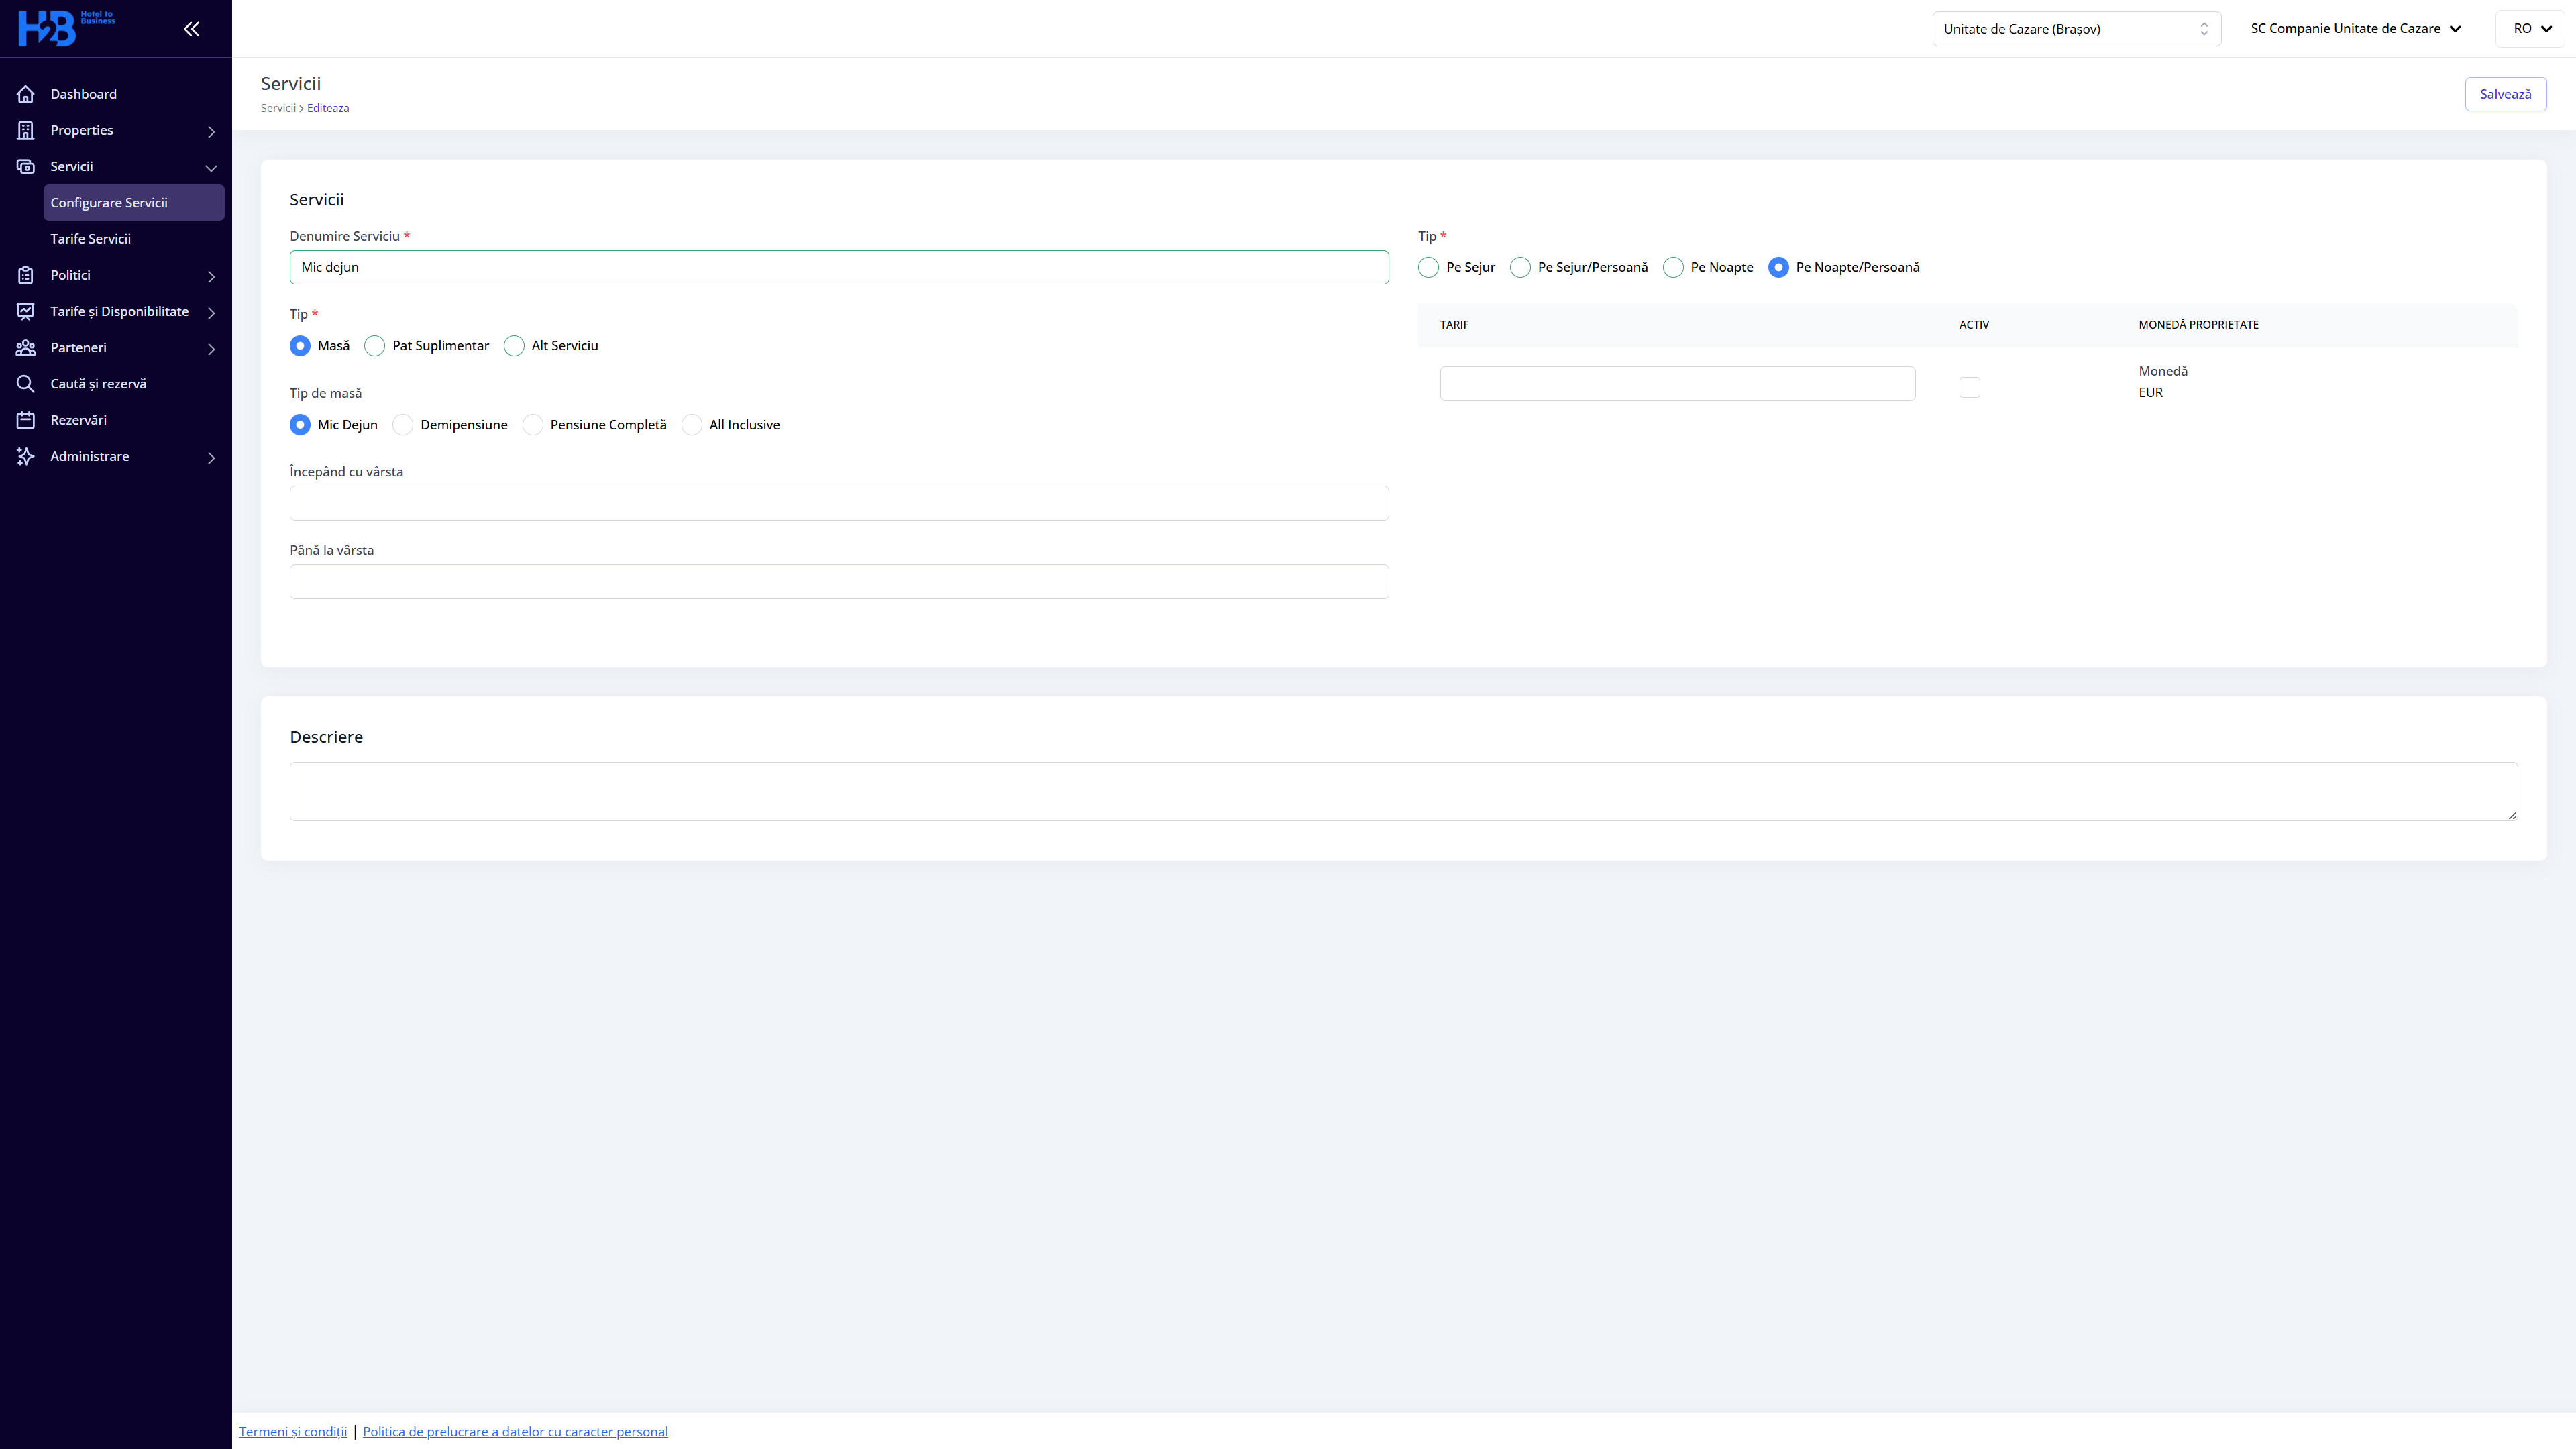
Task: Click the Tarife și Disponibilitate chart icon
Action: click(x=26, y=311)
